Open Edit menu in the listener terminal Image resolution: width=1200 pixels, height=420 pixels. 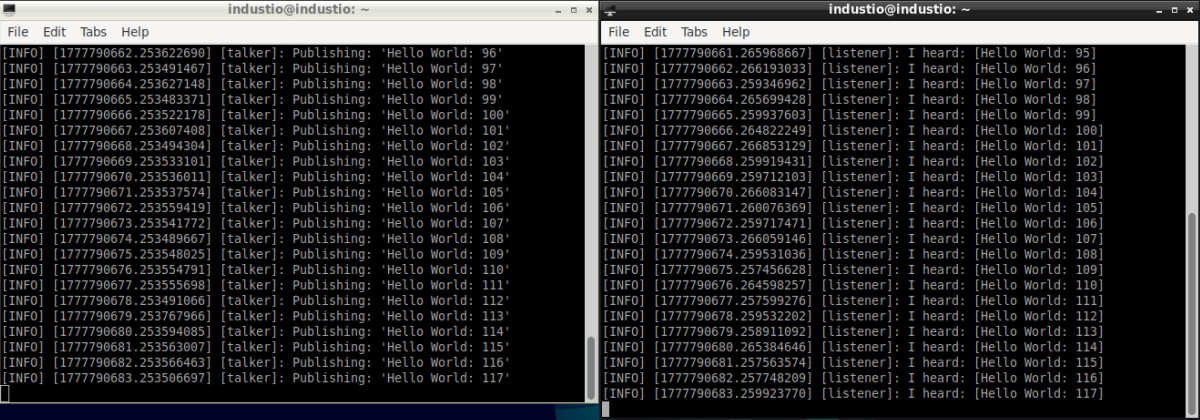(x=655, y=32)
